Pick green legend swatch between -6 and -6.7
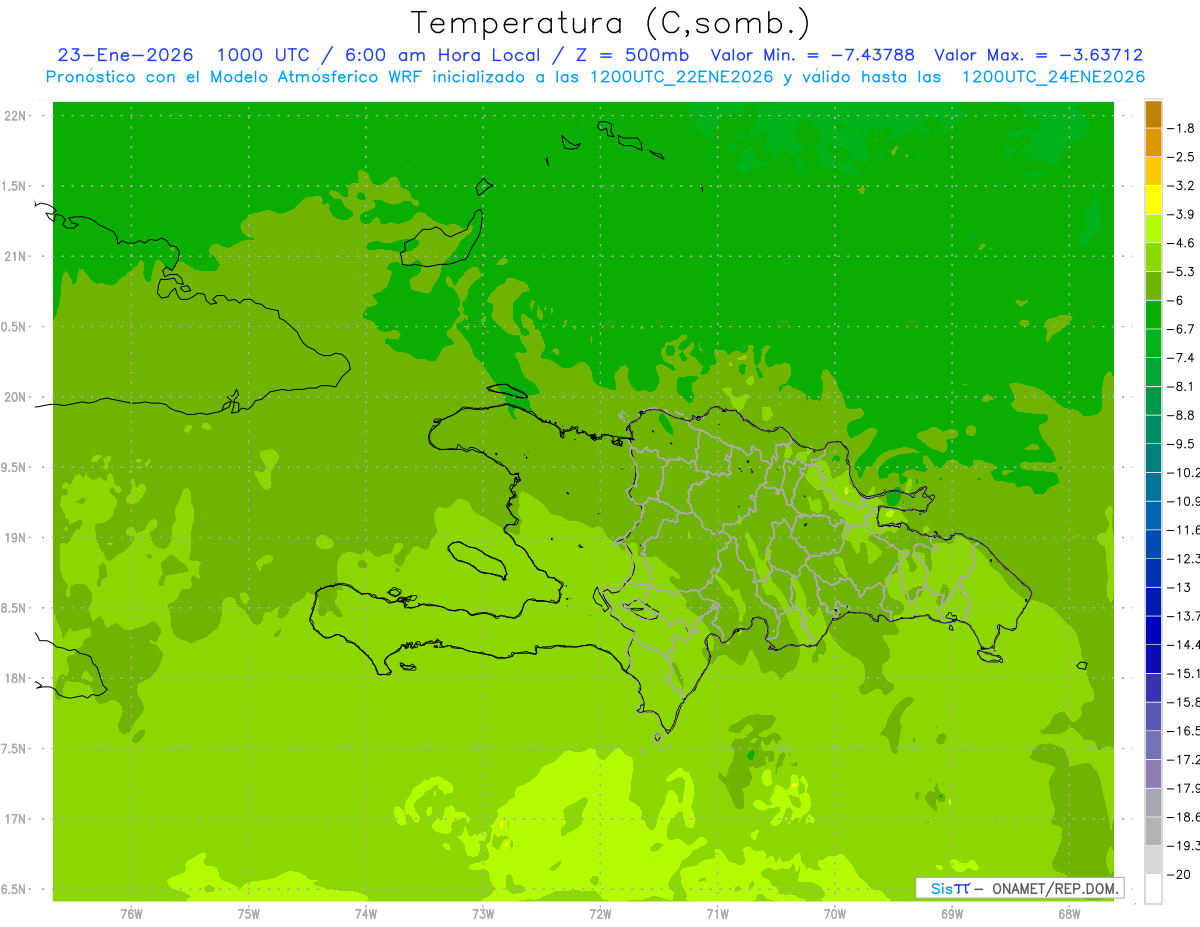This screenshot has width=1200, height=927. 1153,315
